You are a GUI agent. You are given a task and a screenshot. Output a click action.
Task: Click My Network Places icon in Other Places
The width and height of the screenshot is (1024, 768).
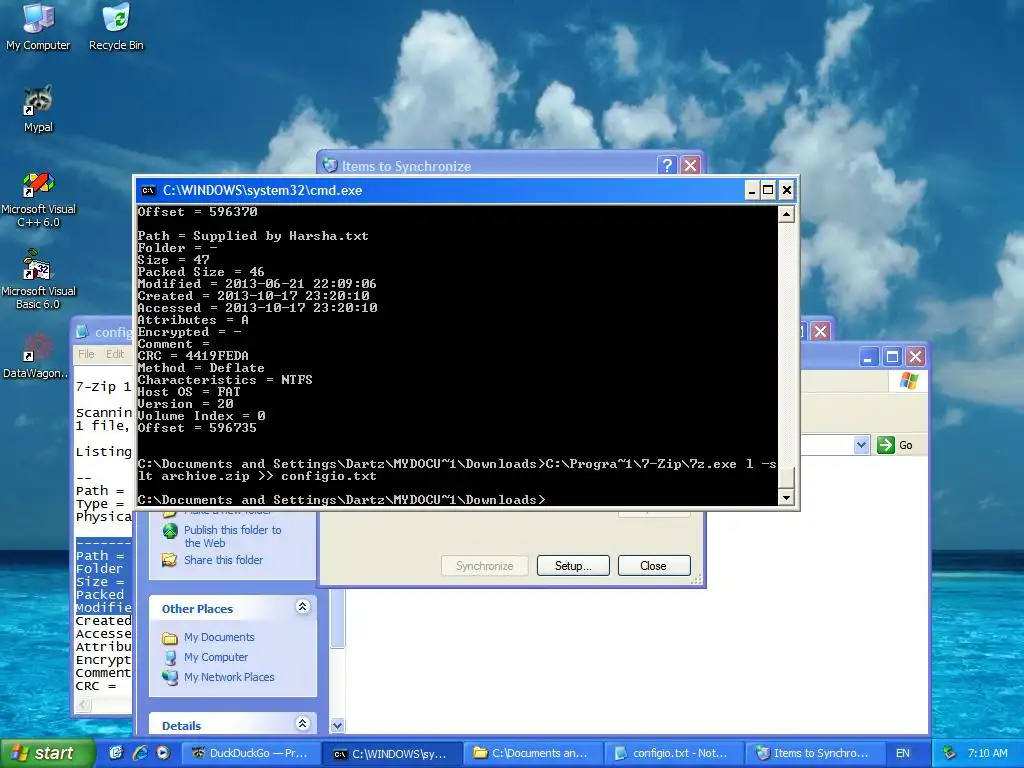click(x=170, y=677)
